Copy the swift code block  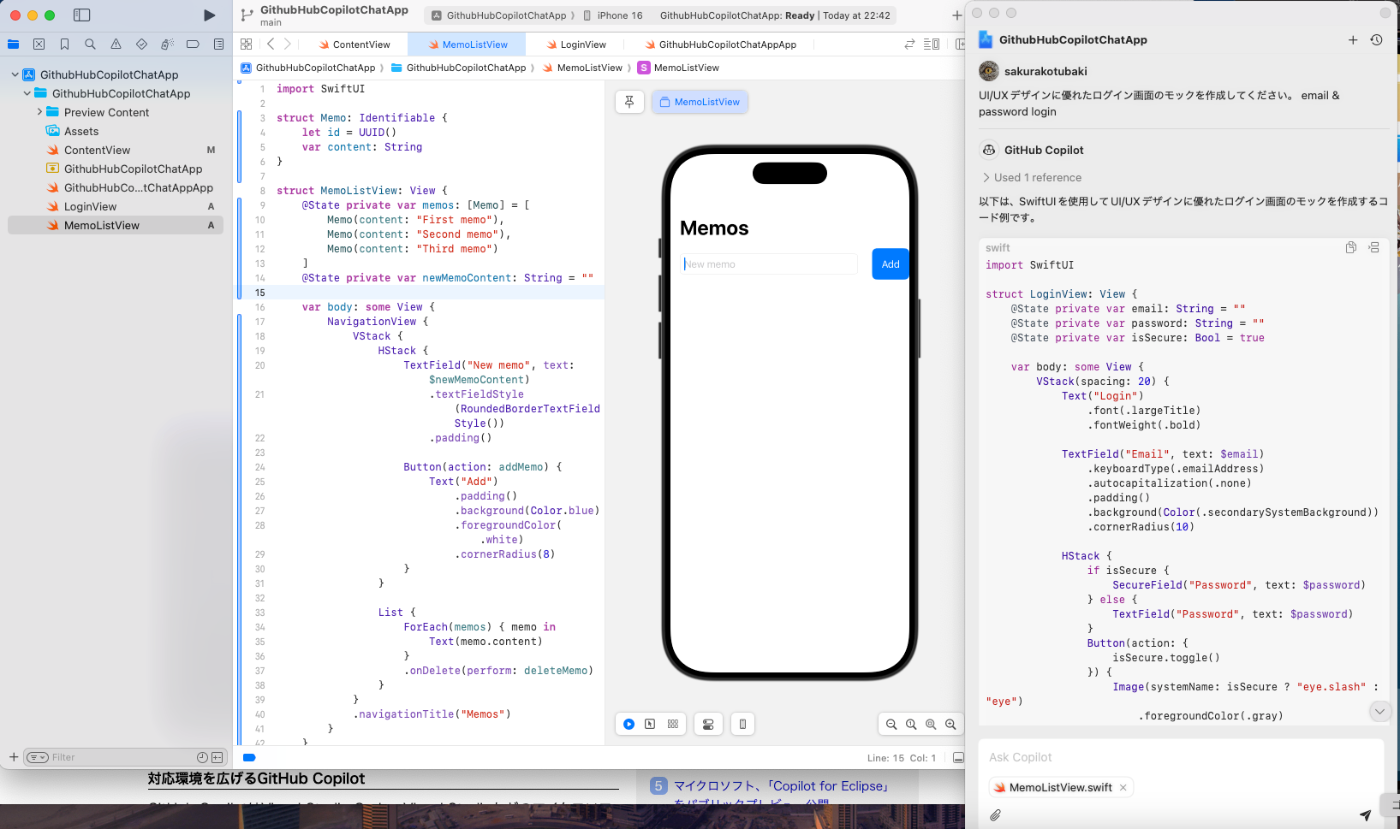pos(1351,247)
